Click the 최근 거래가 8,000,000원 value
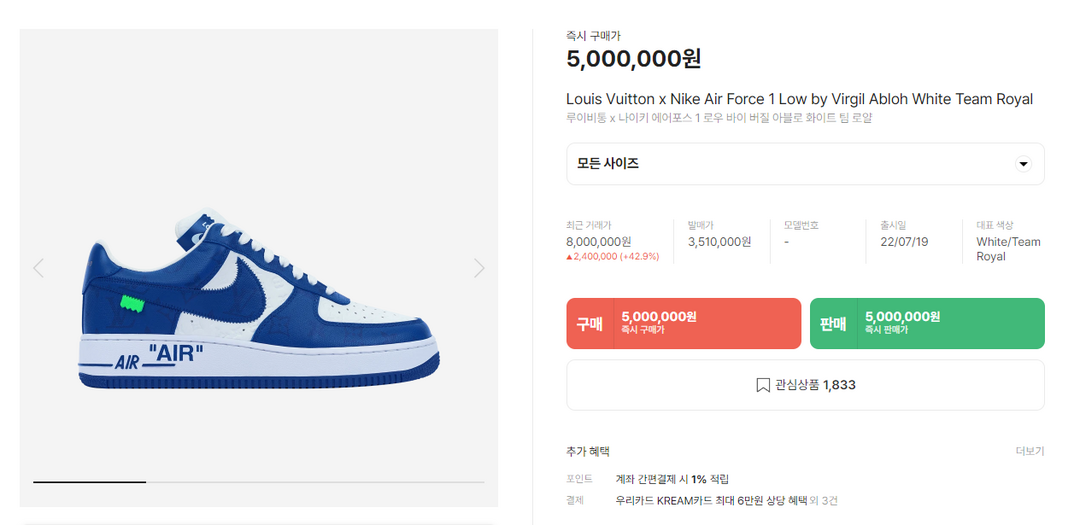The height and width of the screenshot is (525, 1080). (598, 242)
